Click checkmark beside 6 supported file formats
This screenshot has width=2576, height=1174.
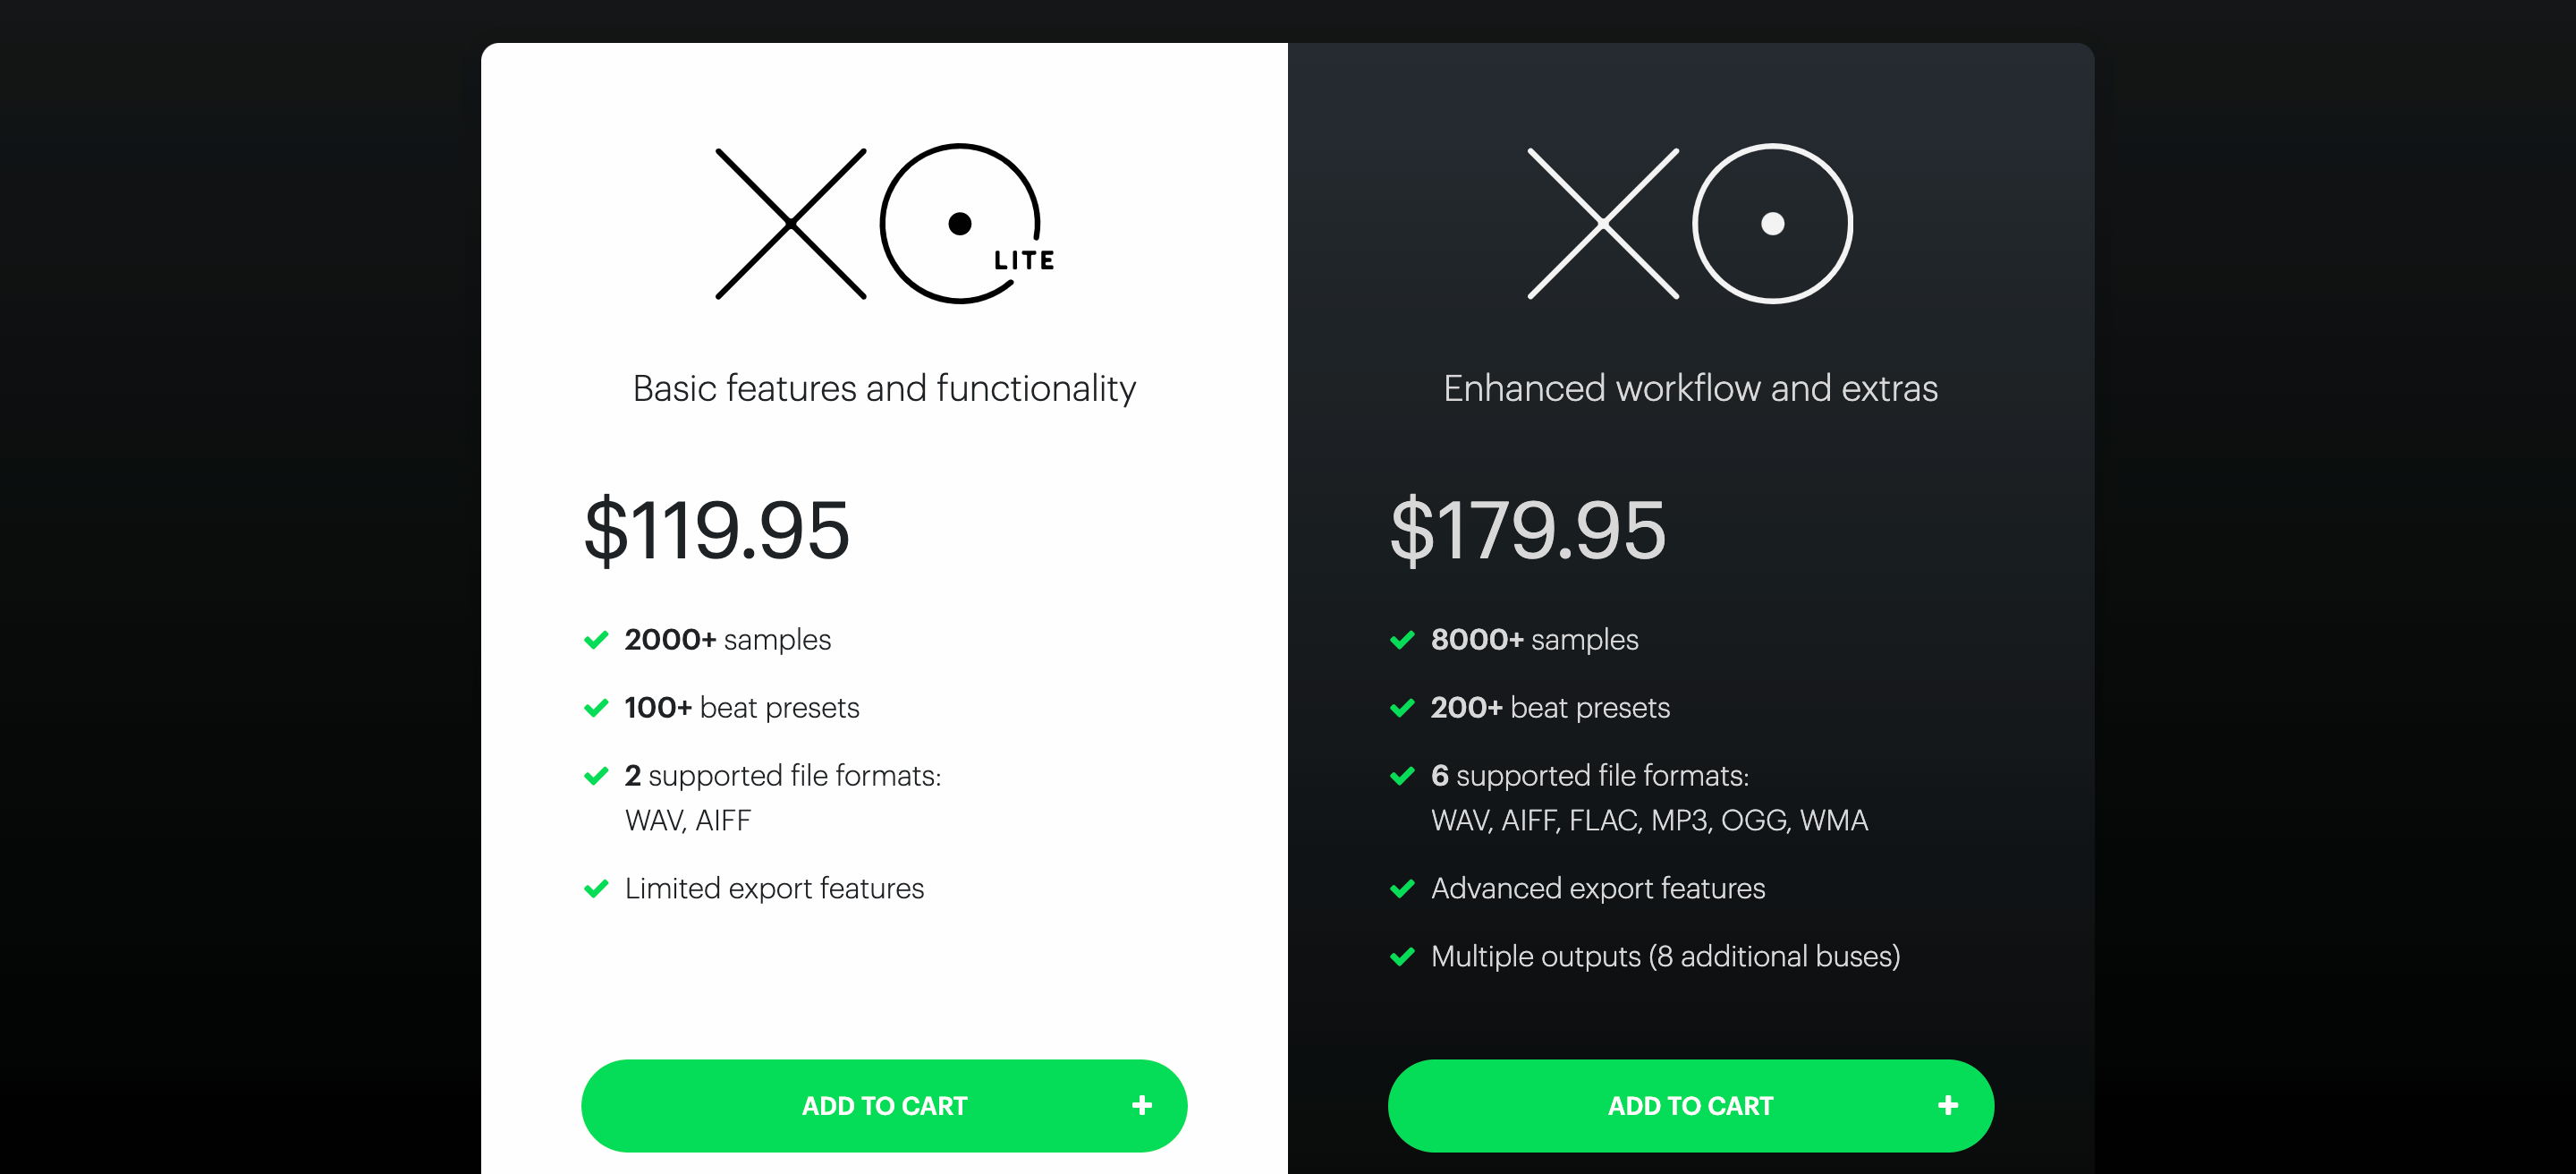(1402, 776)
